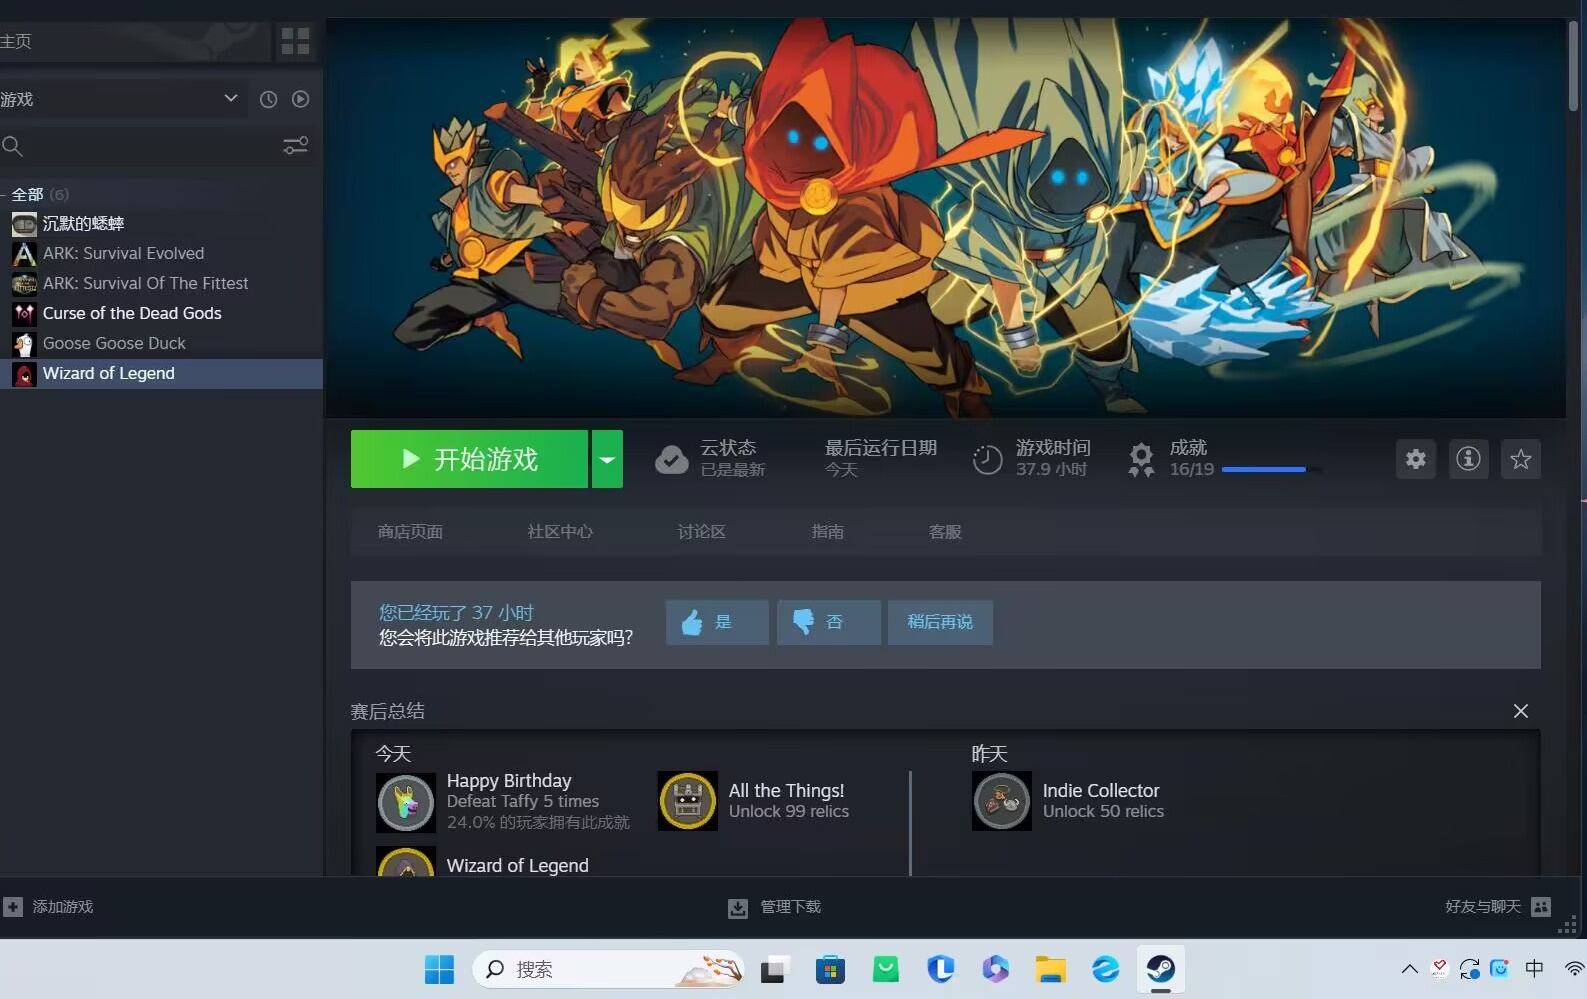Recommend the game with the 是 button
Screen dimensions: 1587x999
717,622
